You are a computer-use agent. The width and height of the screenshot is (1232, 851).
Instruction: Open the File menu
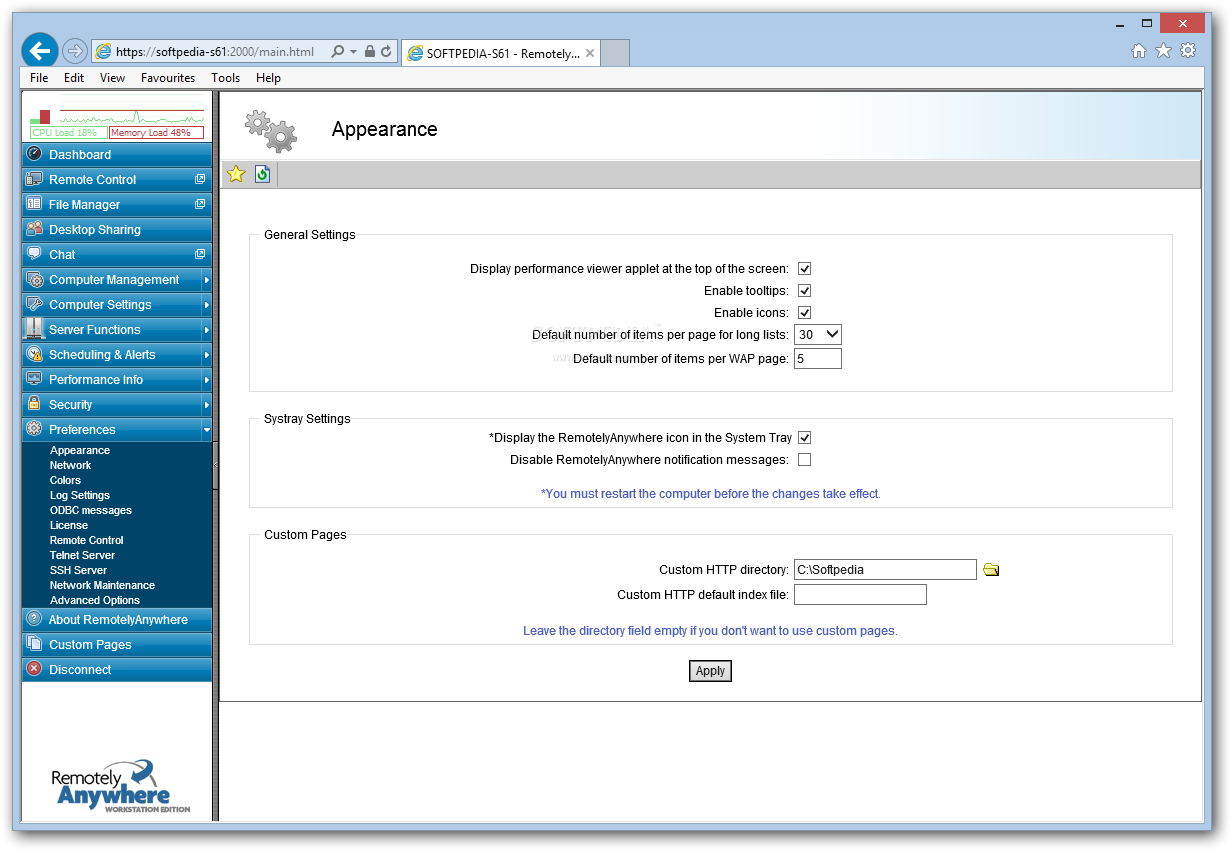pos(39,78)
